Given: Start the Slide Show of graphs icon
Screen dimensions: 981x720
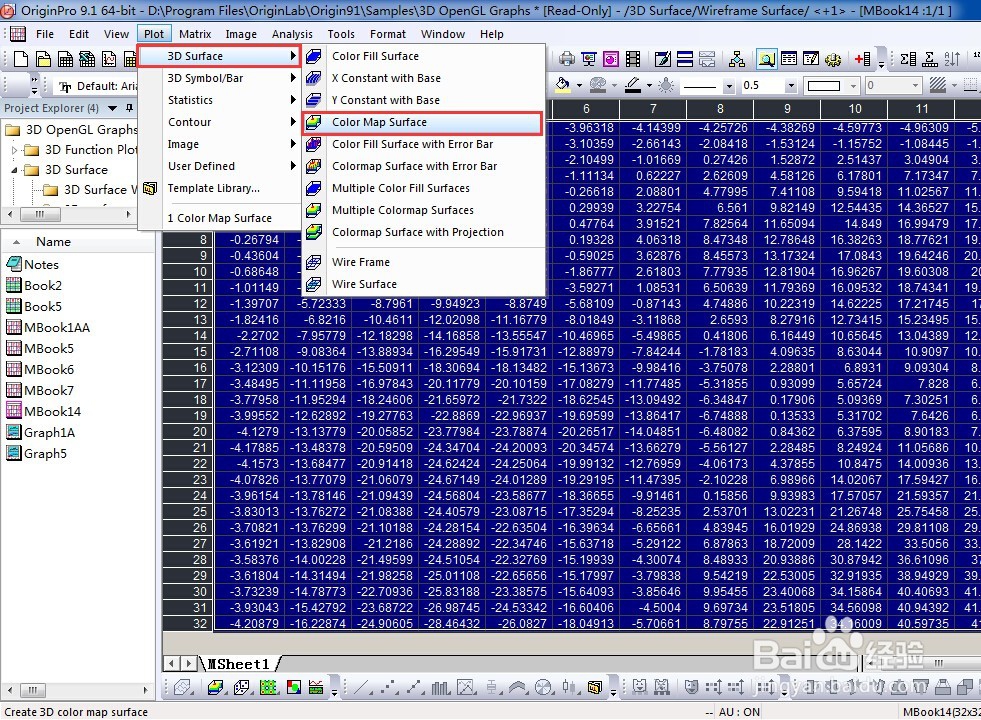Looking at the screenshot, I should [x=589, y=59].
